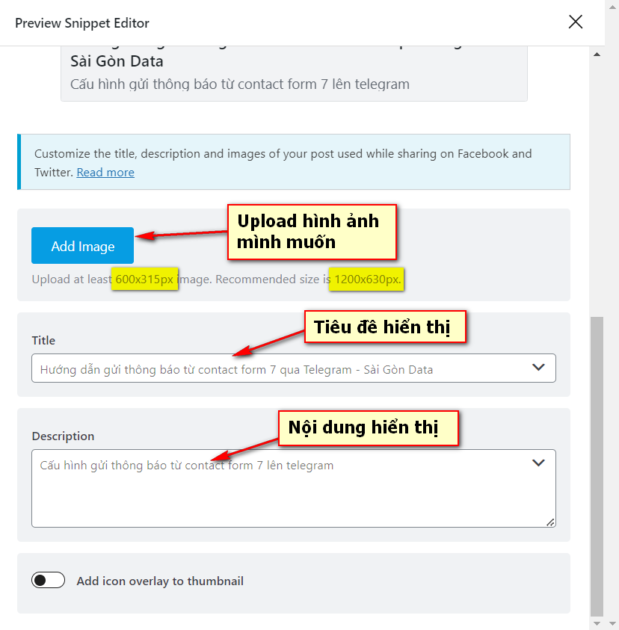Click the 'Sài Gòn Data' preview title
619x630 pixels.
(116, 61)
